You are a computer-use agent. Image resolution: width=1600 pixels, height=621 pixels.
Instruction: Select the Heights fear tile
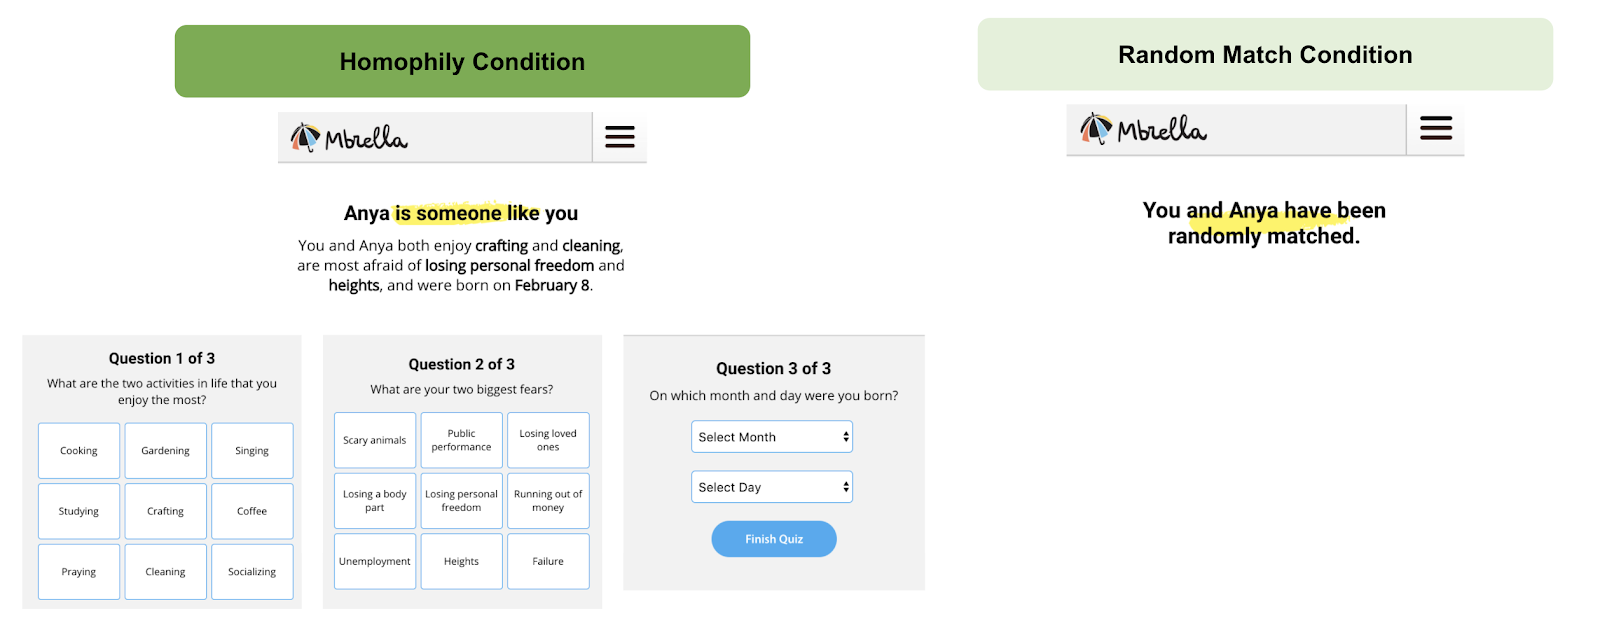click(462, 561)
